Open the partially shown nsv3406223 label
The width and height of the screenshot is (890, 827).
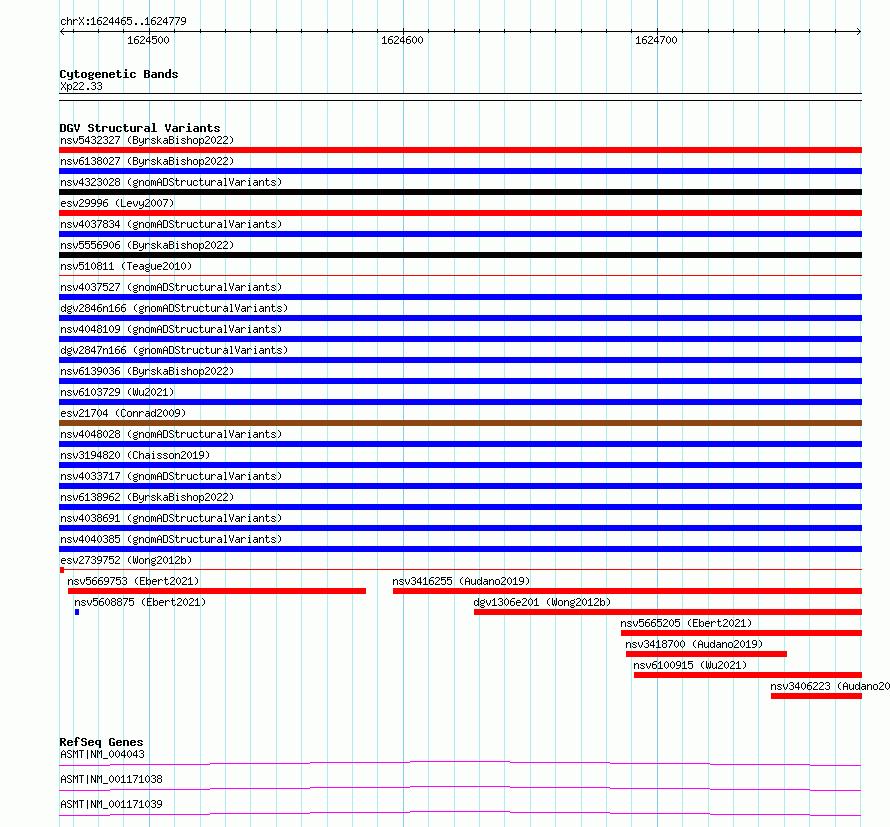point(830,686)
